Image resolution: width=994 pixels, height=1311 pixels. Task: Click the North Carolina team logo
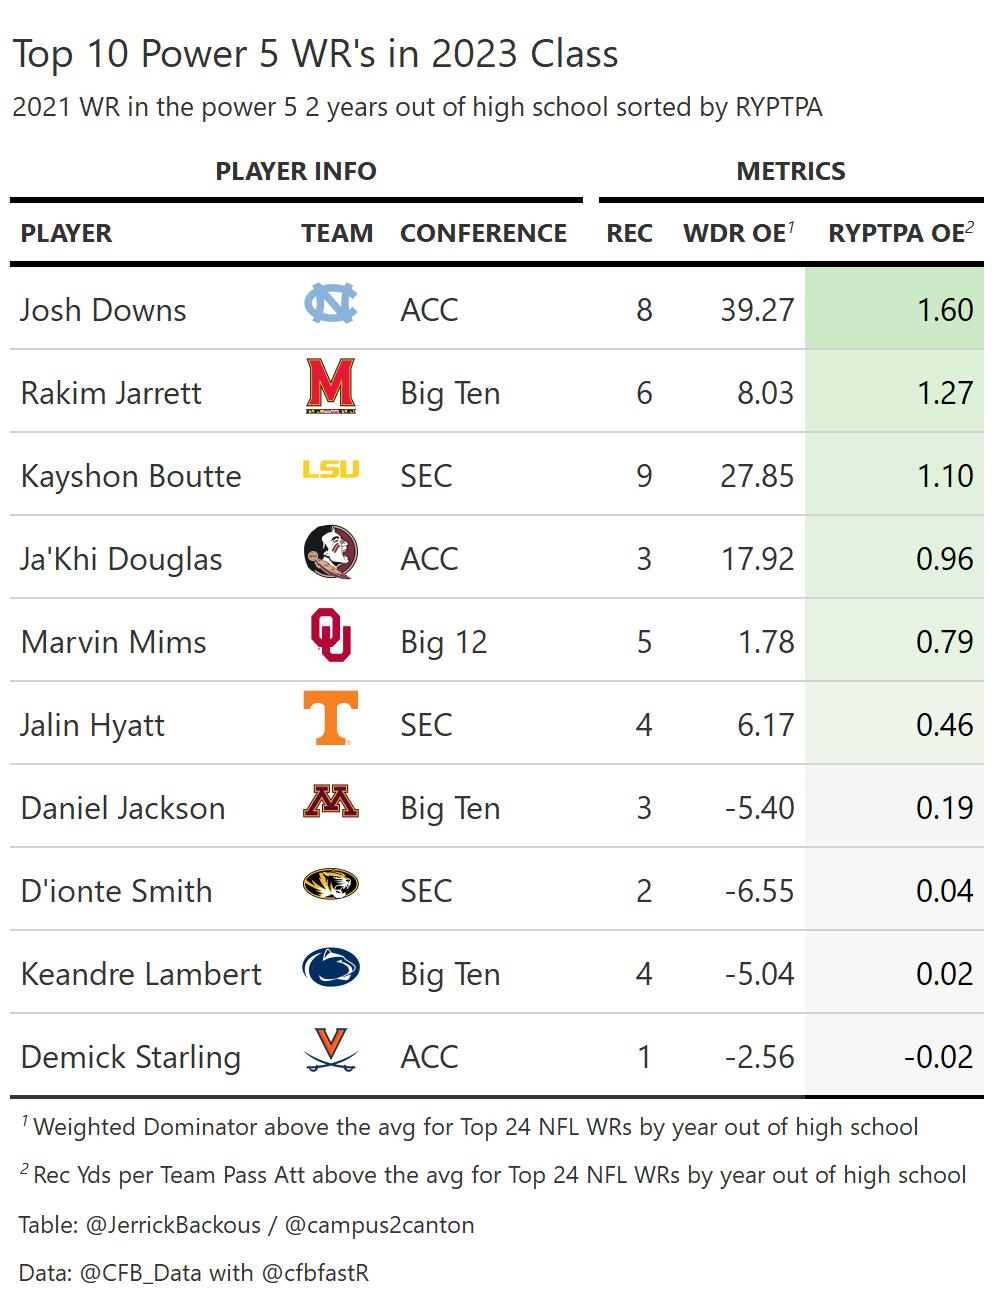click(x=330, y=303)
